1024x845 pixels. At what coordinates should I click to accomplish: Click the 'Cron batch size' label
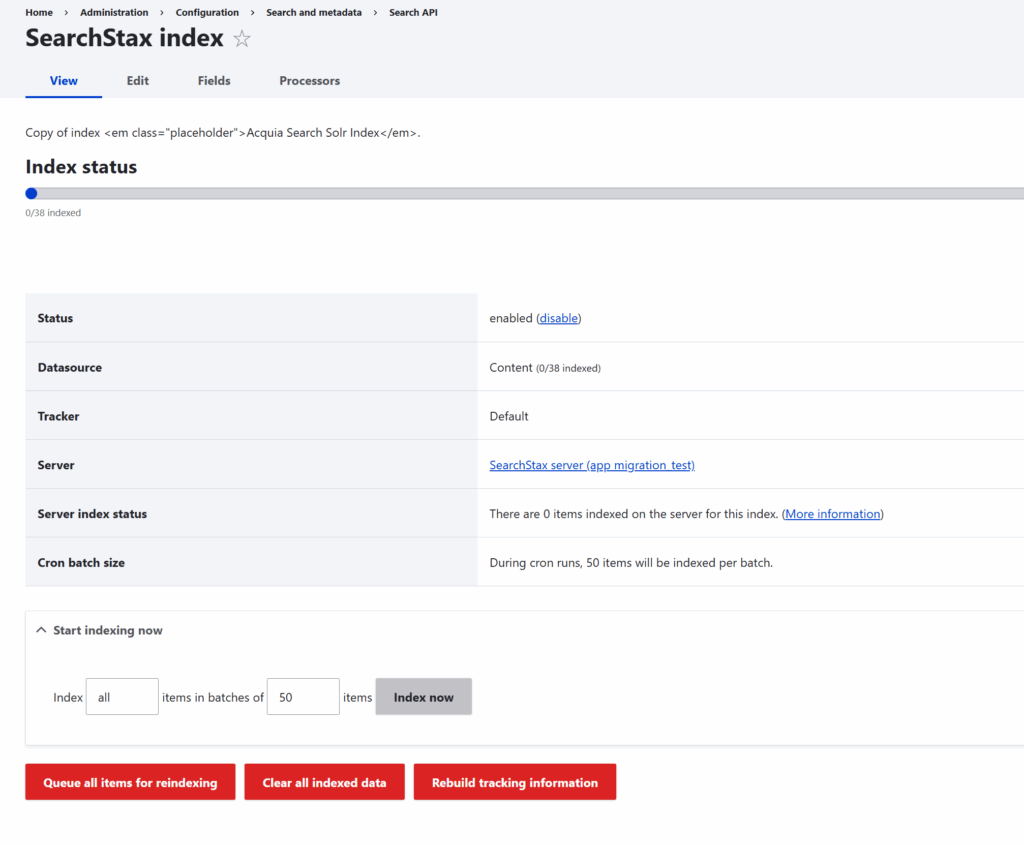[81, 563]
